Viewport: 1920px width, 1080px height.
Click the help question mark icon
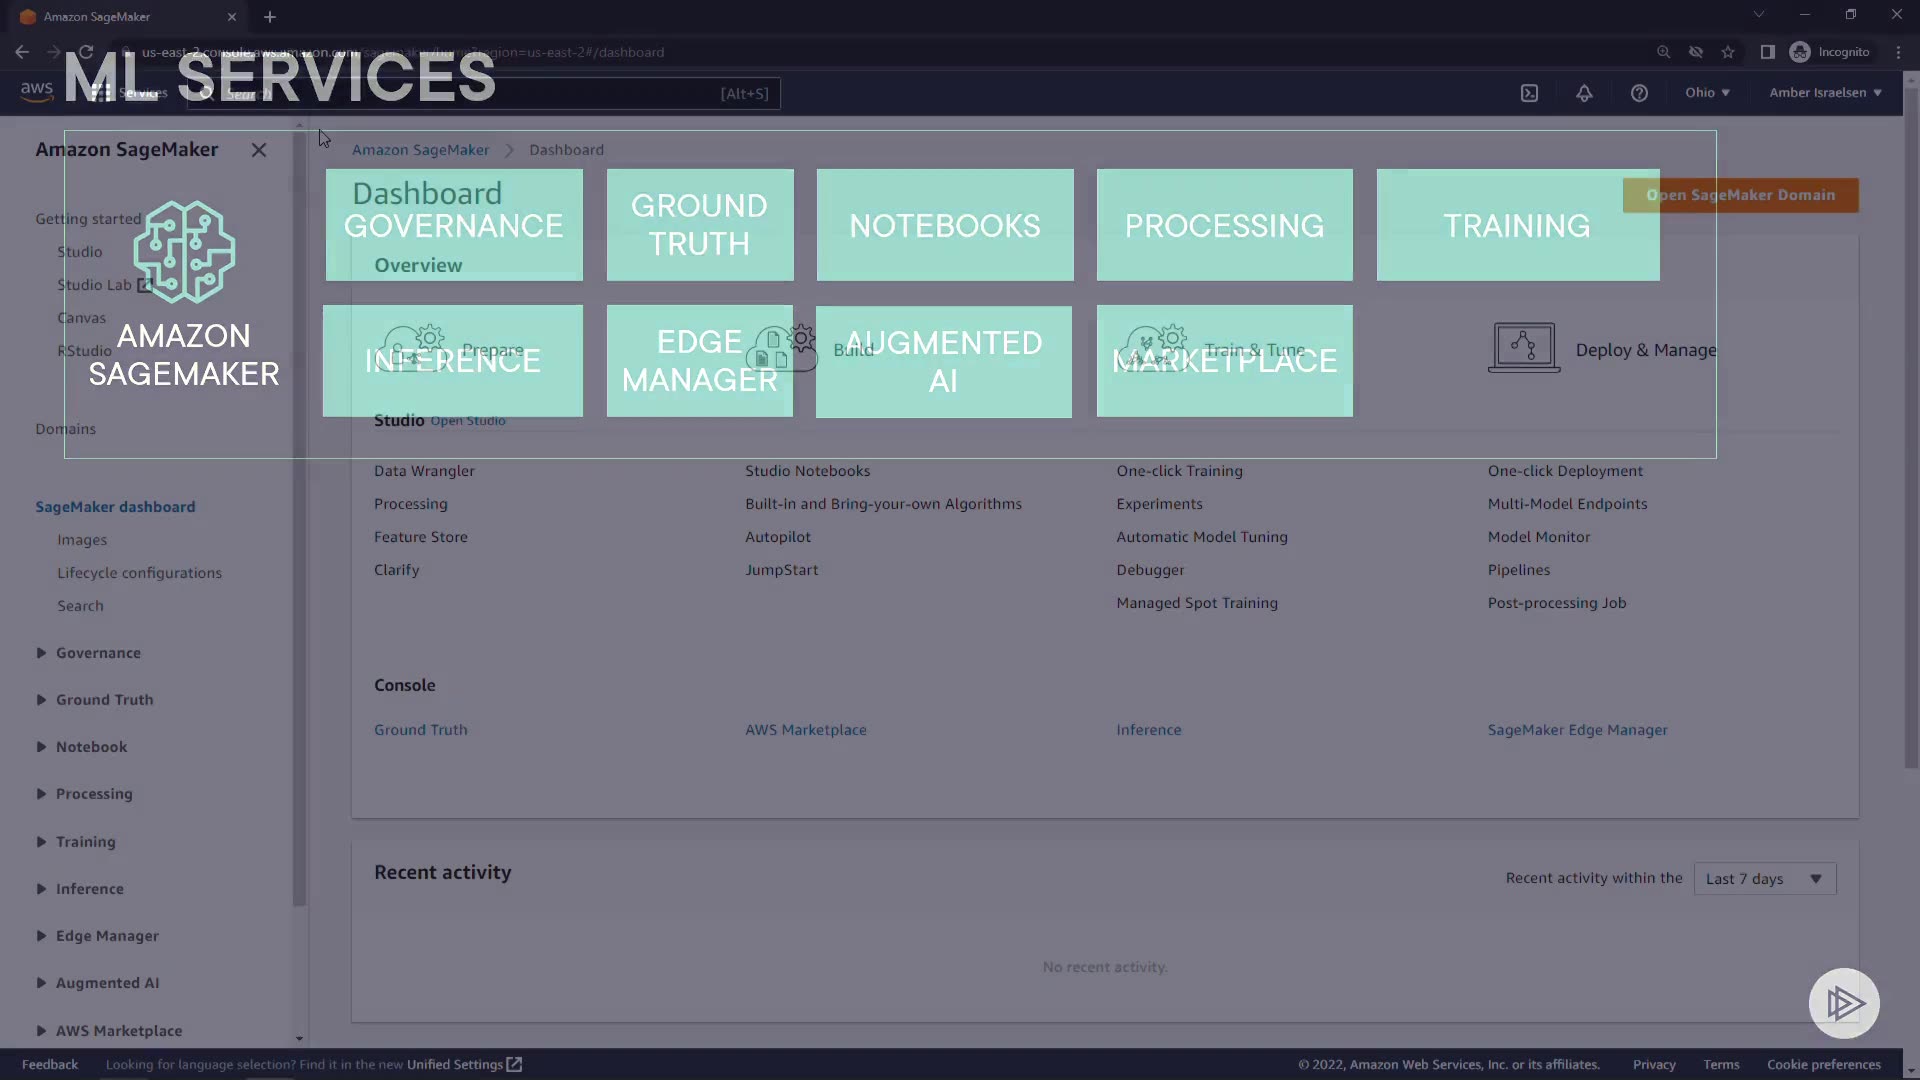(1639, 93)
